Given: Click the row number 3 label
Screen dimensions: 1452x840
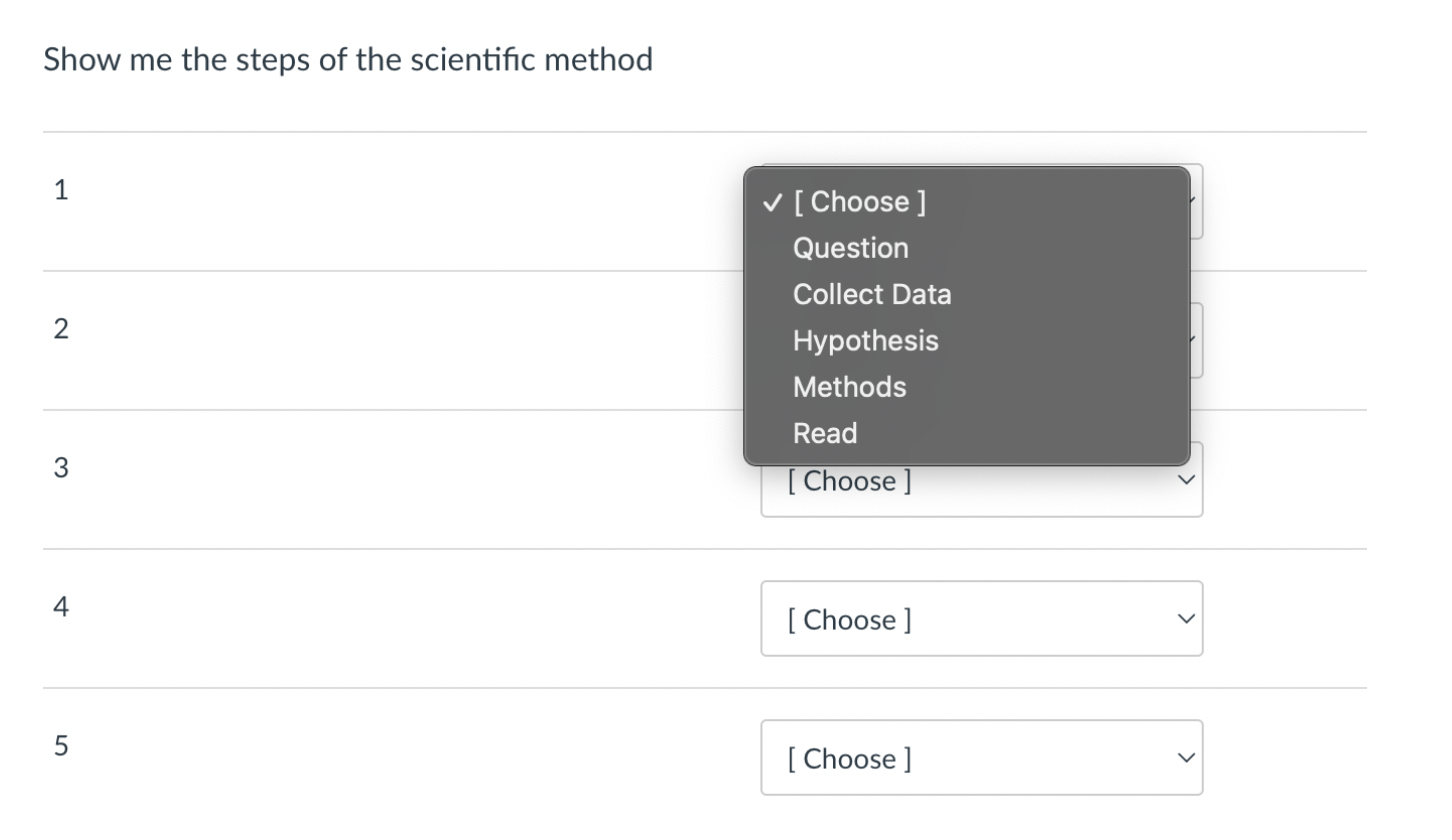Looking at the screenshot, I should [x=61, y=468].
